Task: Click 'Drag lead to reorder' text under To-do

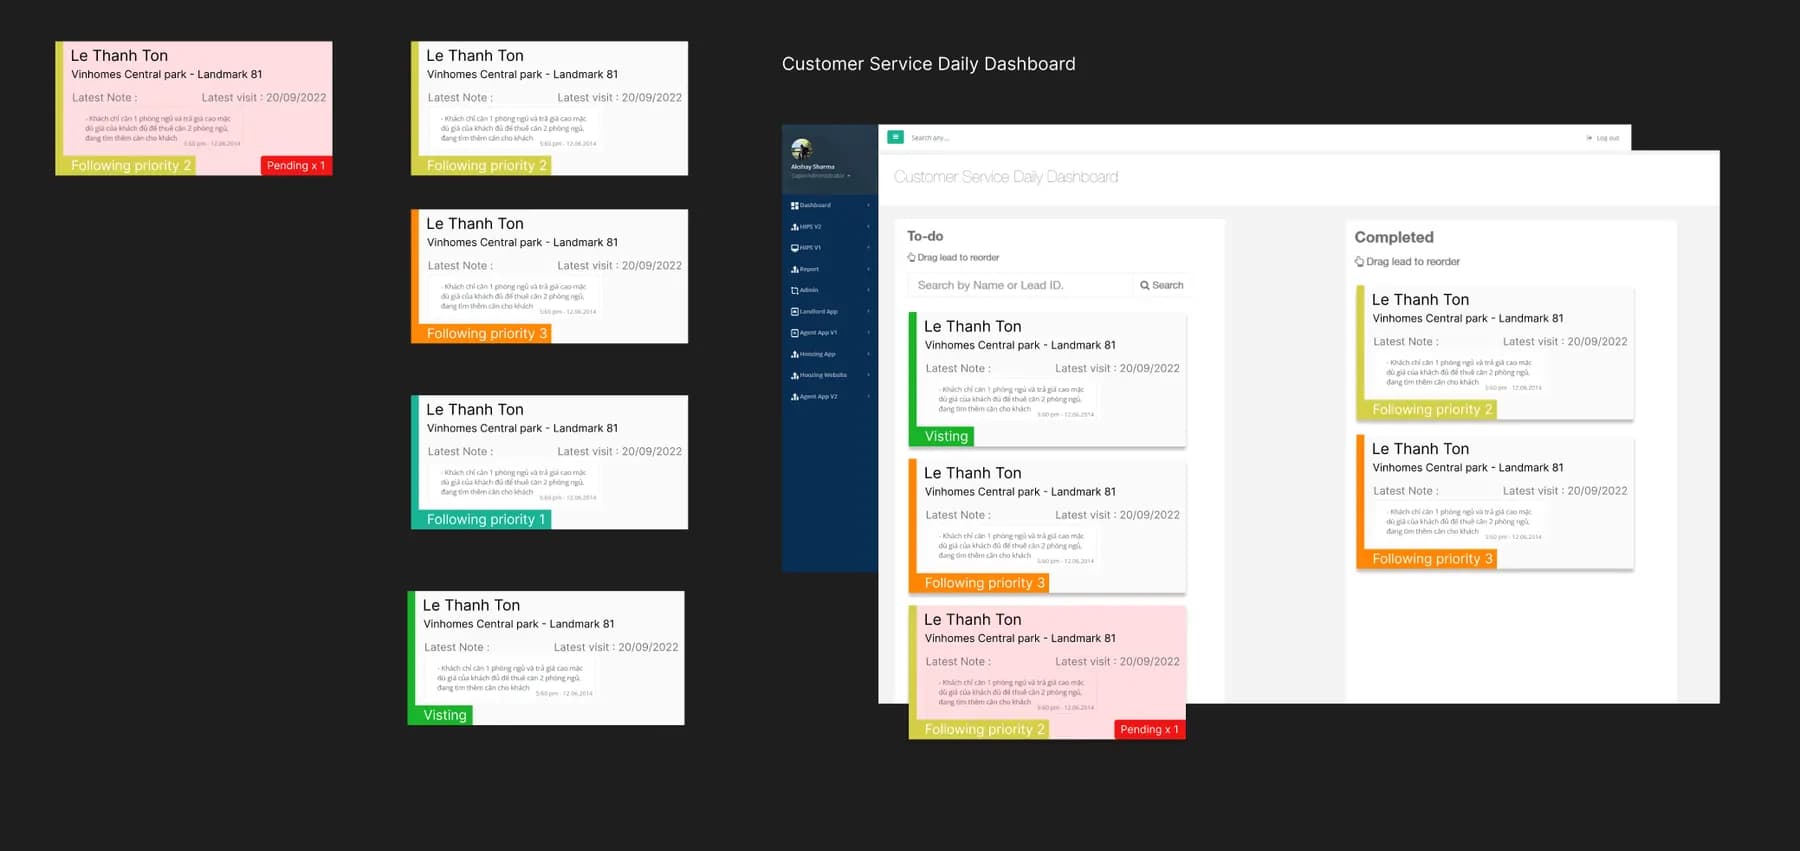Action: tap(958, 258)
